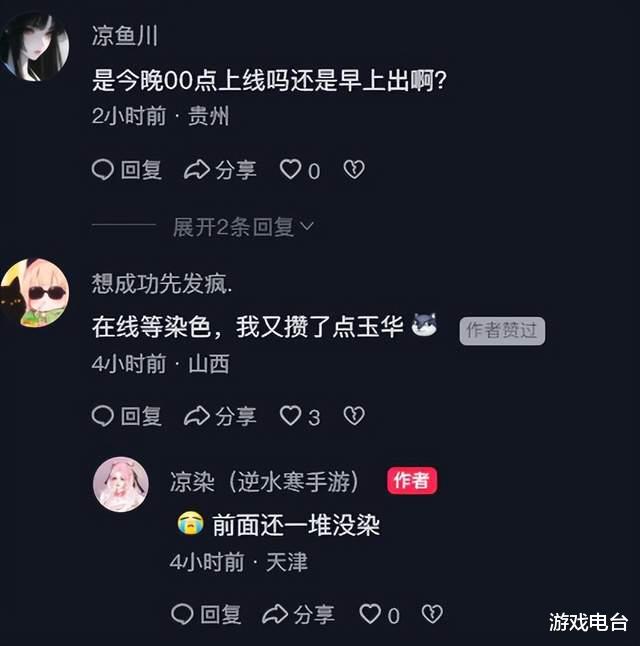Reply to 凉鱼川's comment
Screen dimensions: 640x646
127,170
